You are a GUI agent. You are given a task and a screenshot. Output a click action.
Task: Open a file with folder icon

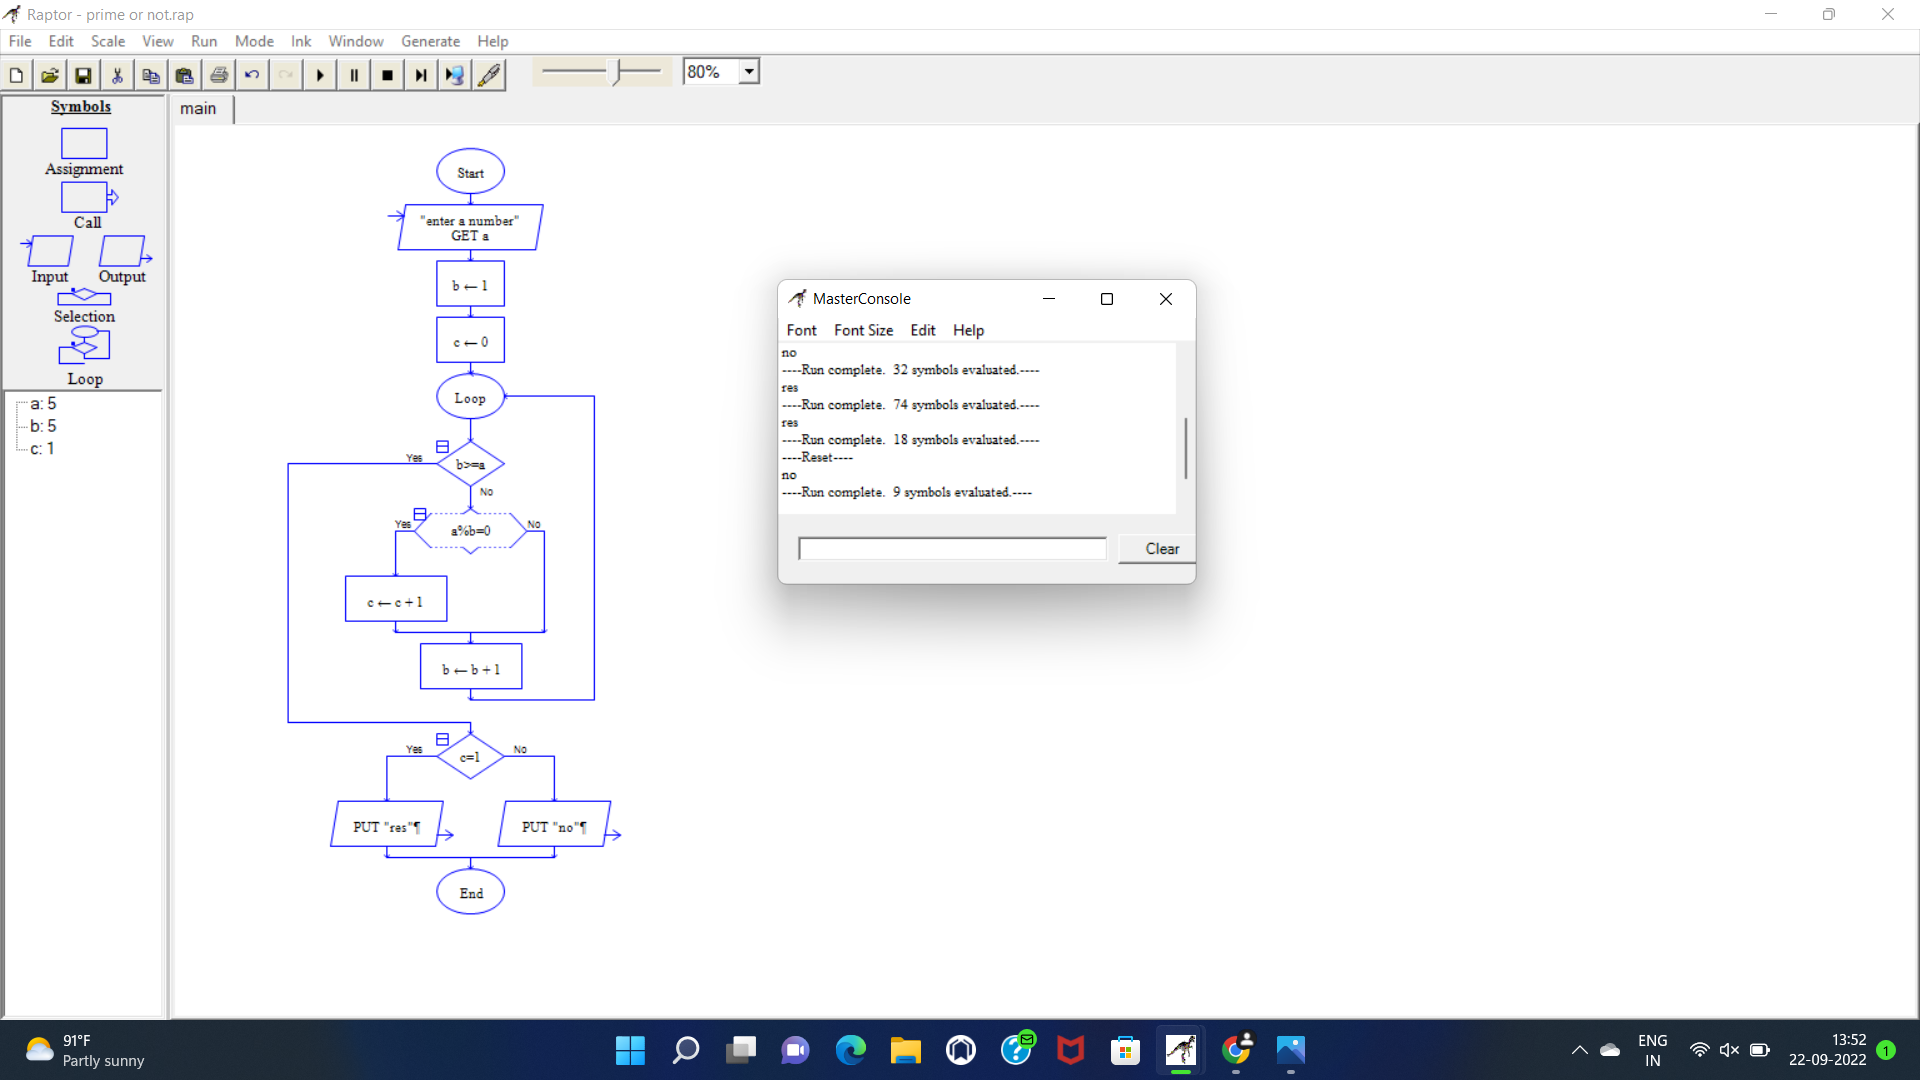(50, 75)
